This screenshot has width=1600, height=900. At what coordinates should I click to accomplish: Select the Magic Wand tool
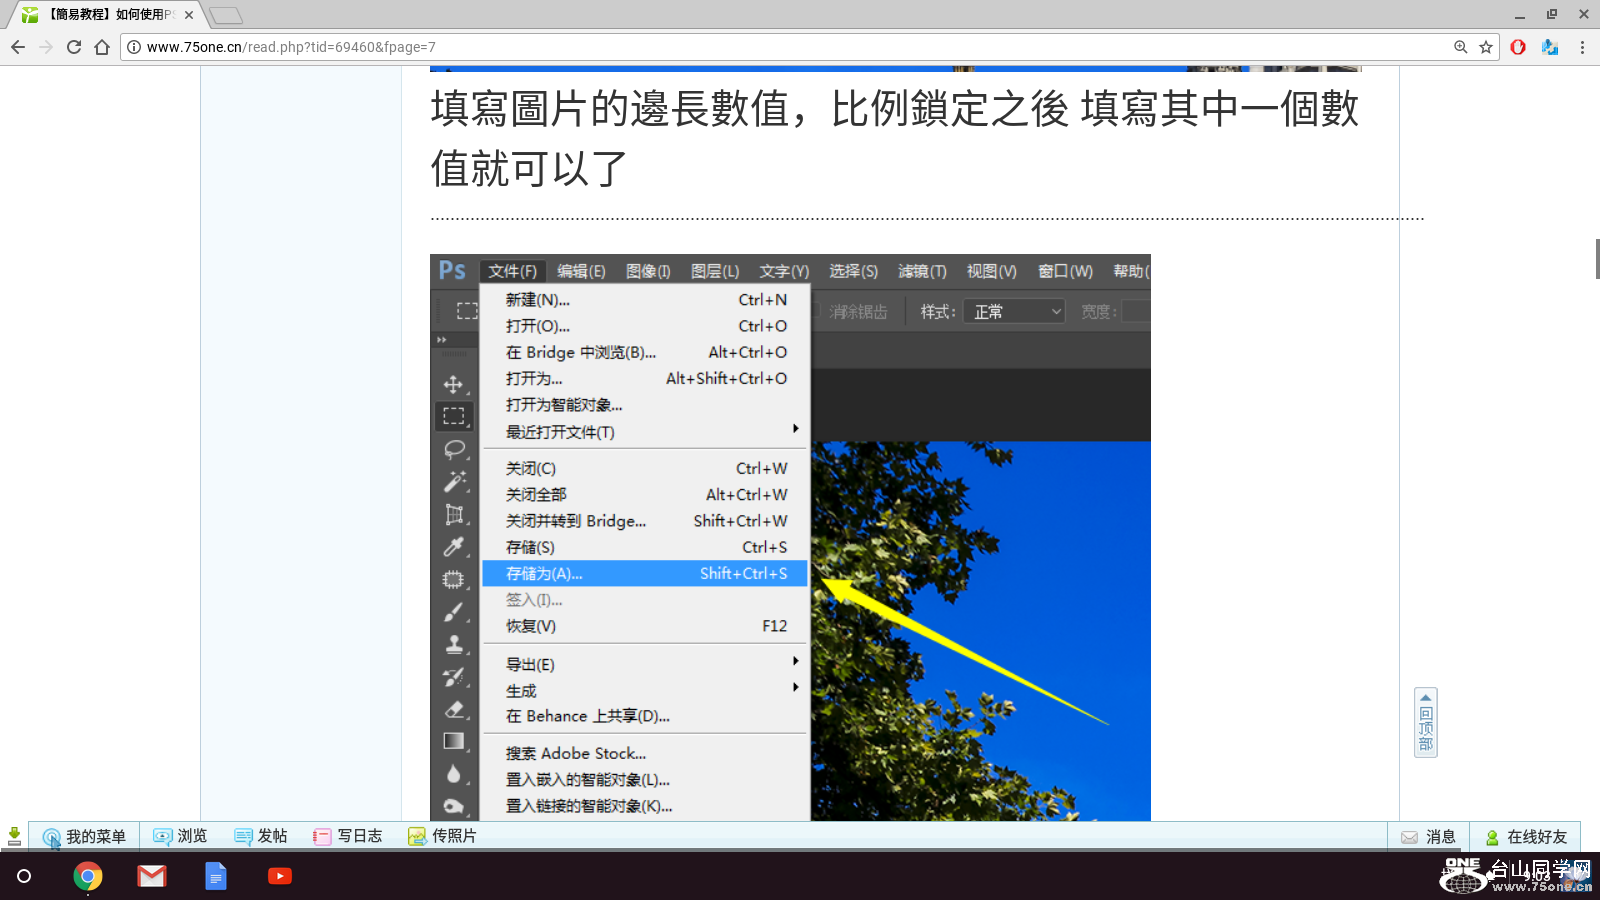(x=454, y=482)
